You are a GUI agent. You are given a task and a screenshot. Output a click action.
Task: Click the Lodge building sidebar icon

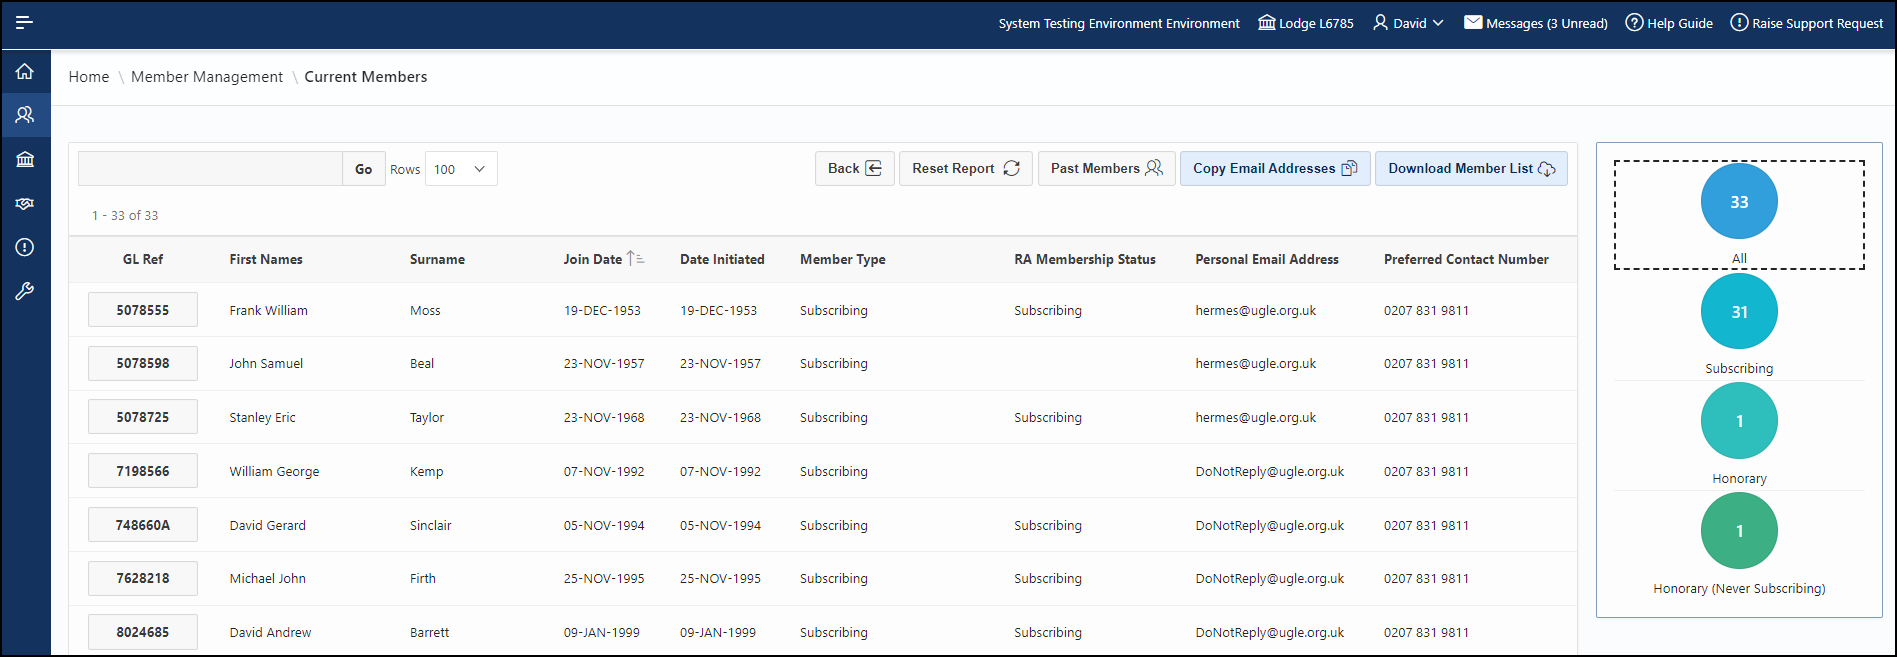(x=25, y=159)
